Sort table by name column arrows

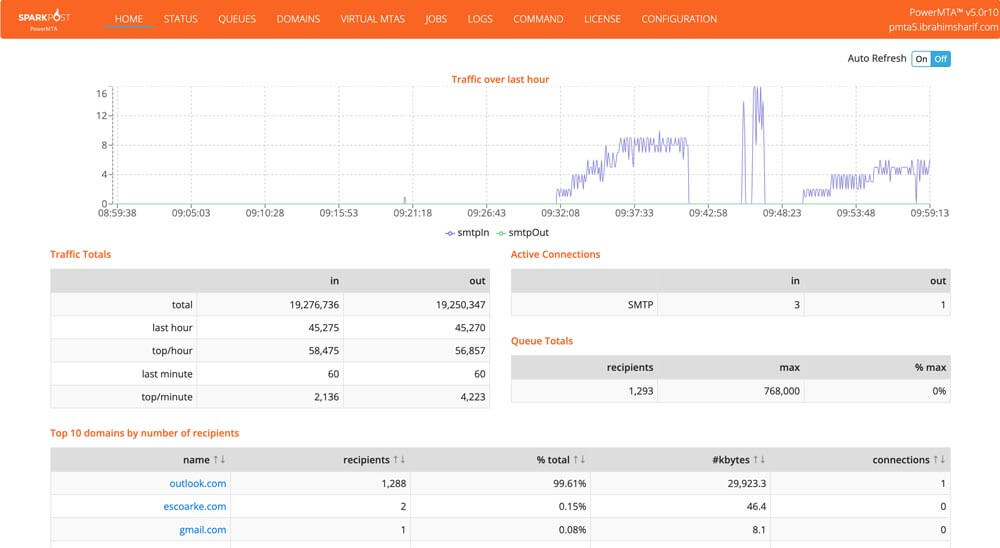(x=219, y=459)
